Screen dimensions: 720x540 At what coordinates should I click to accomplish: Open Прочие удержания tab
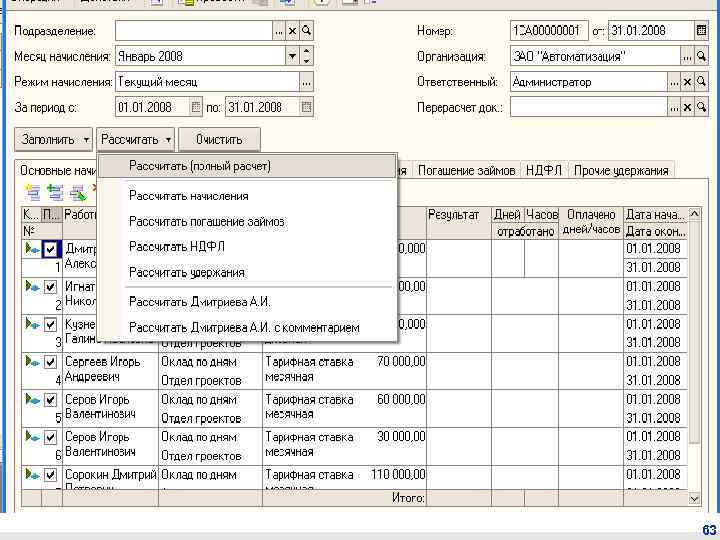click(x=621, y=170)
